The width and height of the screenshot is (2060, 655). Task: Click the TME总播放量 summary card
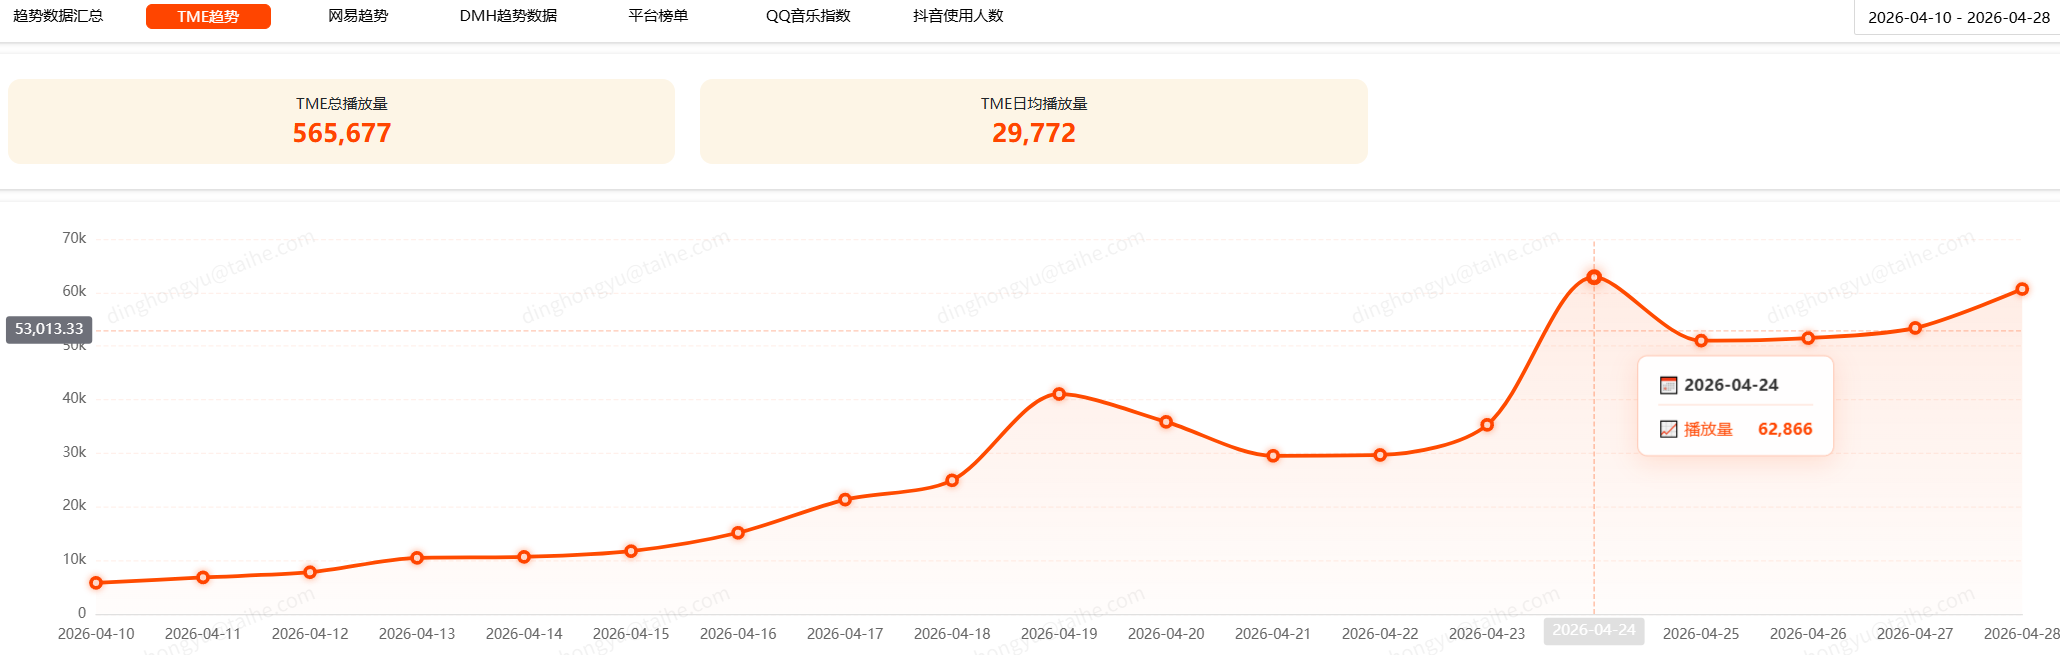341,121
